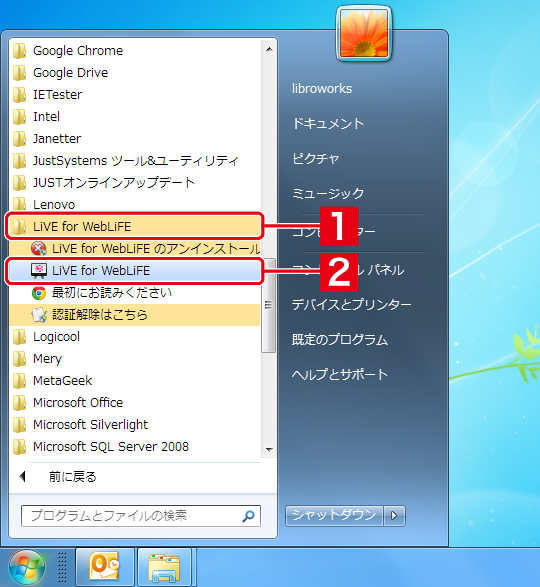Expand the Microsoft Silverlight folder
Viewport: 540px width, 587px height.
(x=135, y=425)
